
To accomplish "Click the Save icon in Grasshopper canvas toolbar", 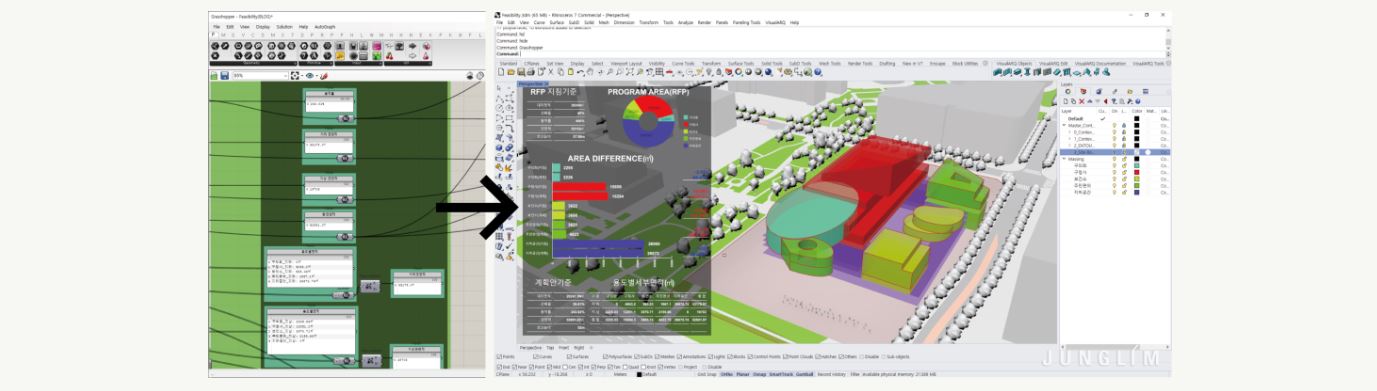I will [225, 75].
